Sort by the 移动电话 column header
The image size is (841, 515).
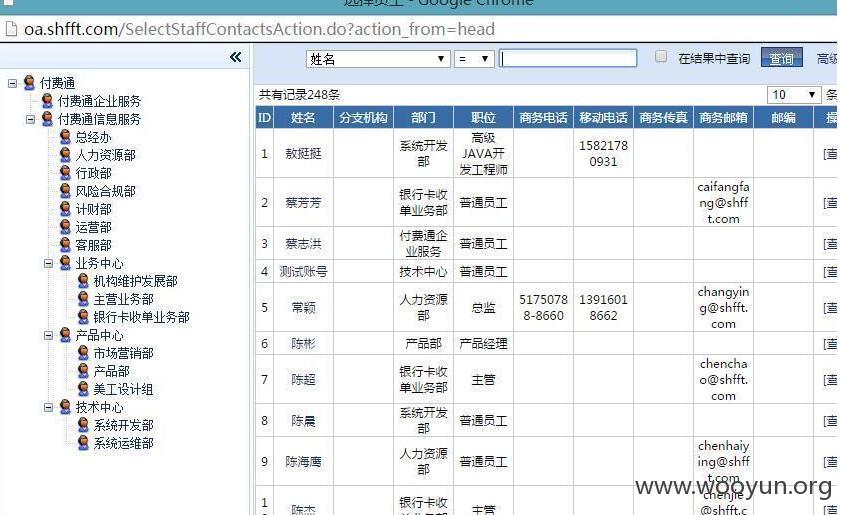pyautogui.click(x=603, y=117)
